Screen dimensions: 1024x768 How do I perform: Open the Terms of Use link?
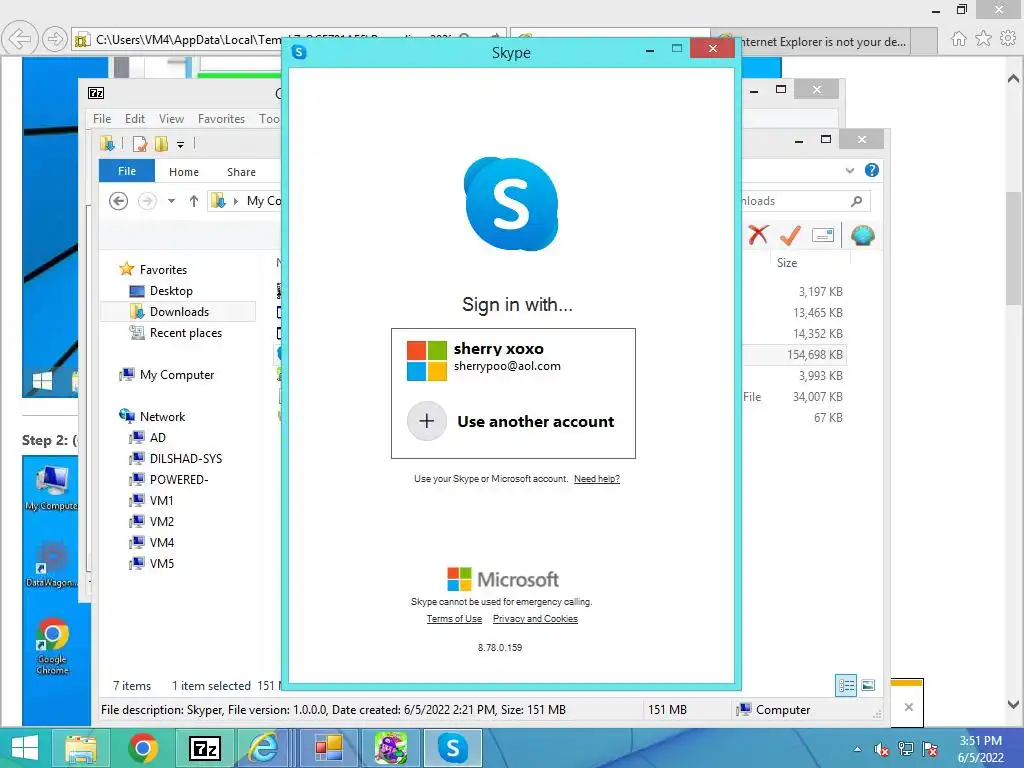(x=454, y=618)
